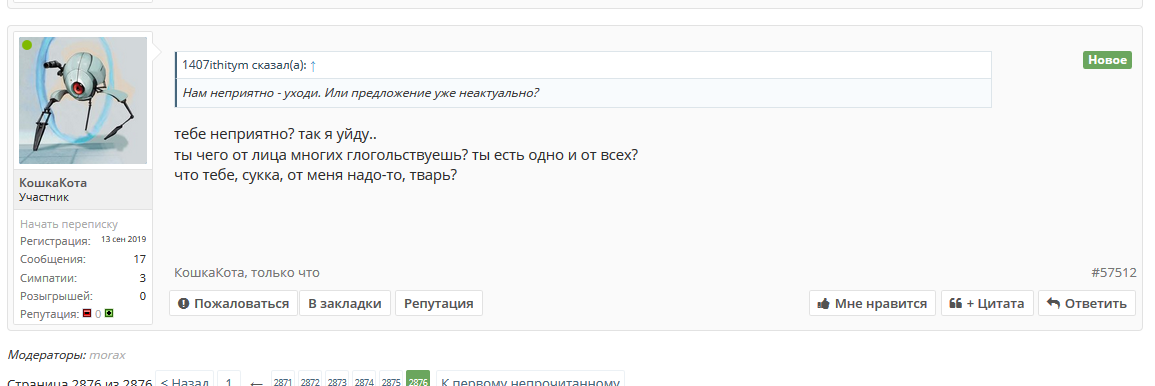Click the up-arrow icon after the quote author
The width and height of the screenshot is (1155, 386).
[x=313, y=66]
